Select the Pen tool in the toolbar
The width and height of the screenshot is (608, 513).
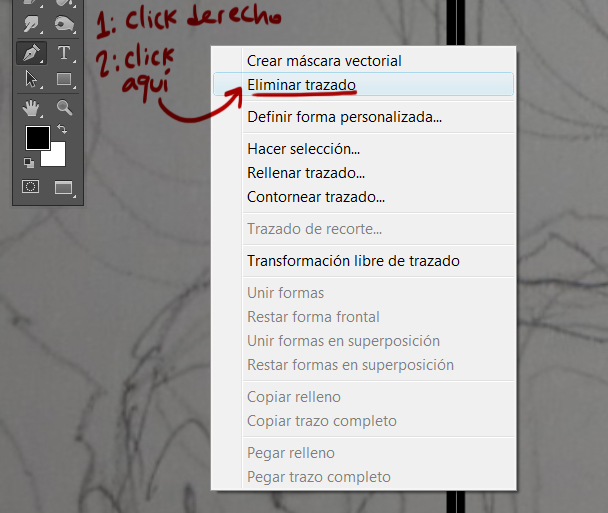coord(31,53)
